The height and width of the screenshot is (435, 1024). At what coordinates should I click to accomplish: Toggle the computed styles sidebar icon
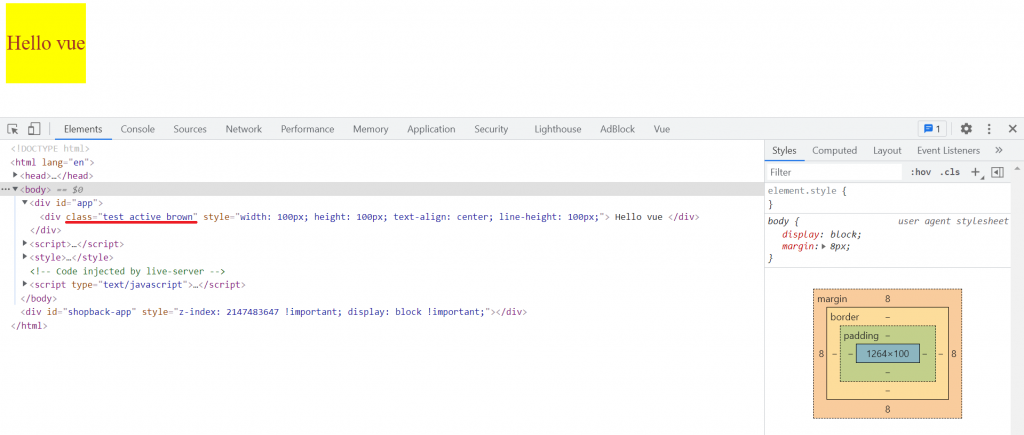pos(997,172)
